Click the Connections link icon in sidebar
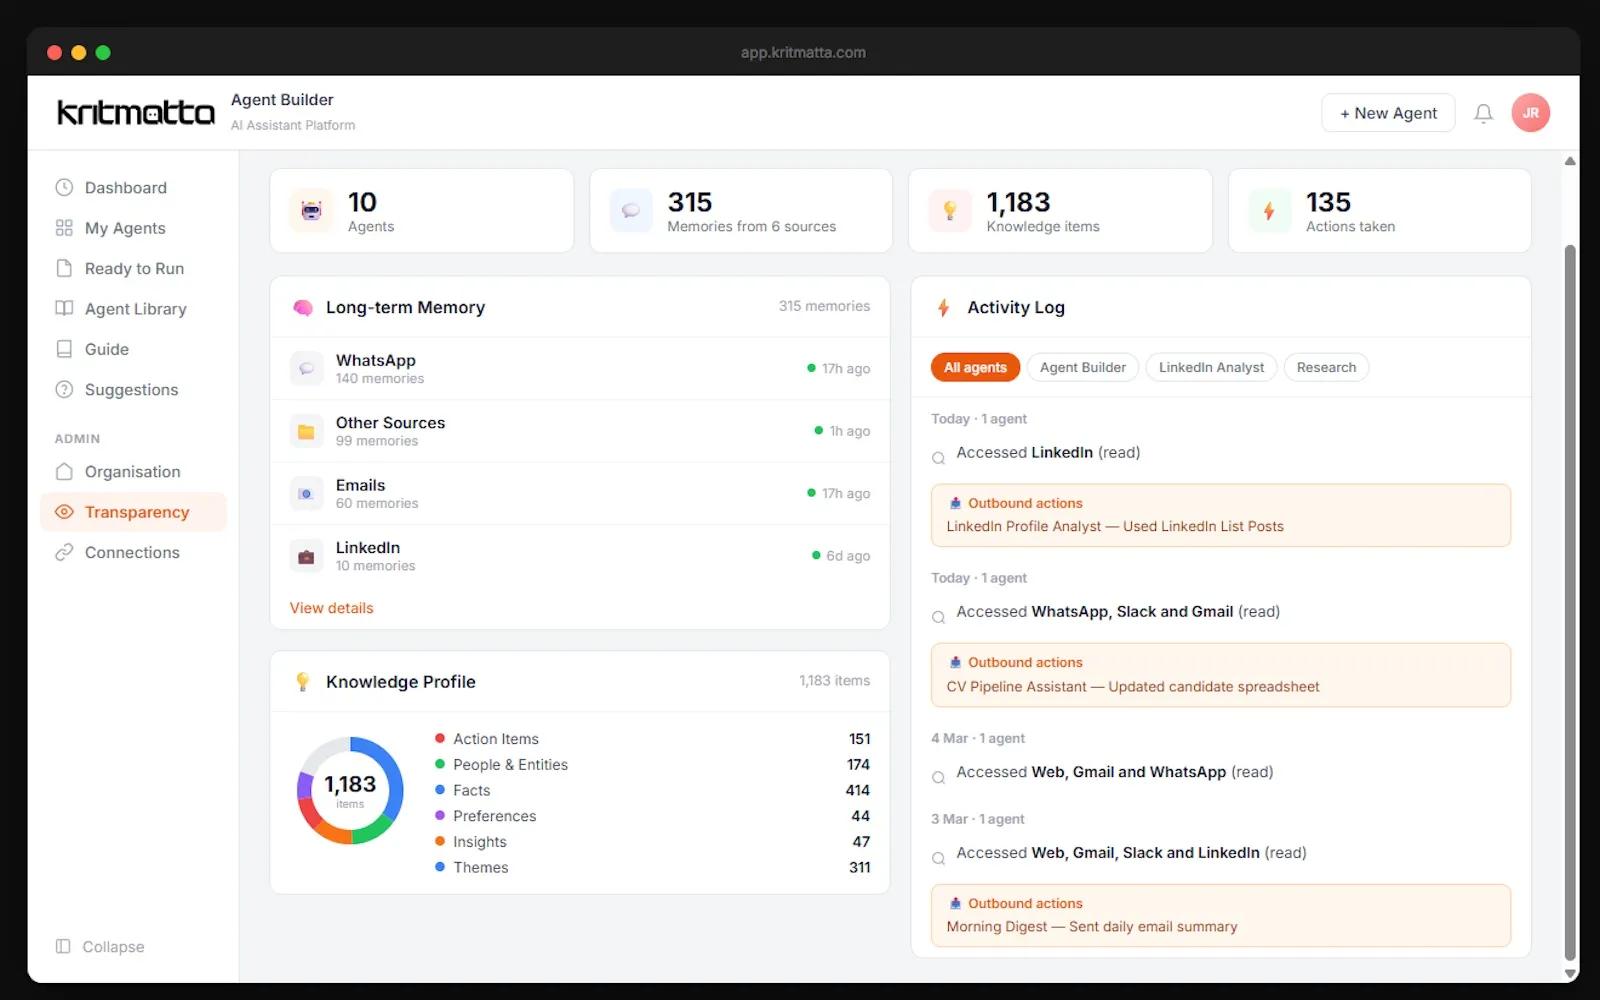The width and height of the screenshot is (1600, 1000). click(64, 553)
